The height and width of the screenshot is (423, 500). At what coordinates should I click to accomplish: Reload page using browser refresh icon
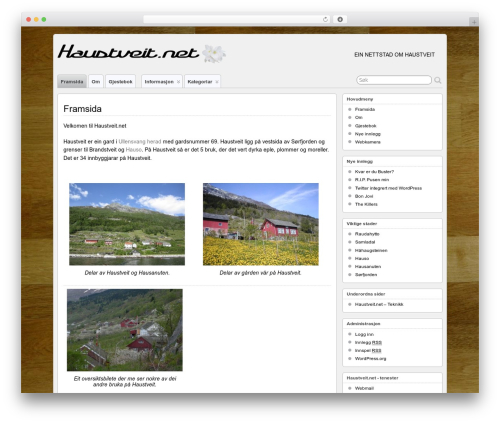pos(325,19)
